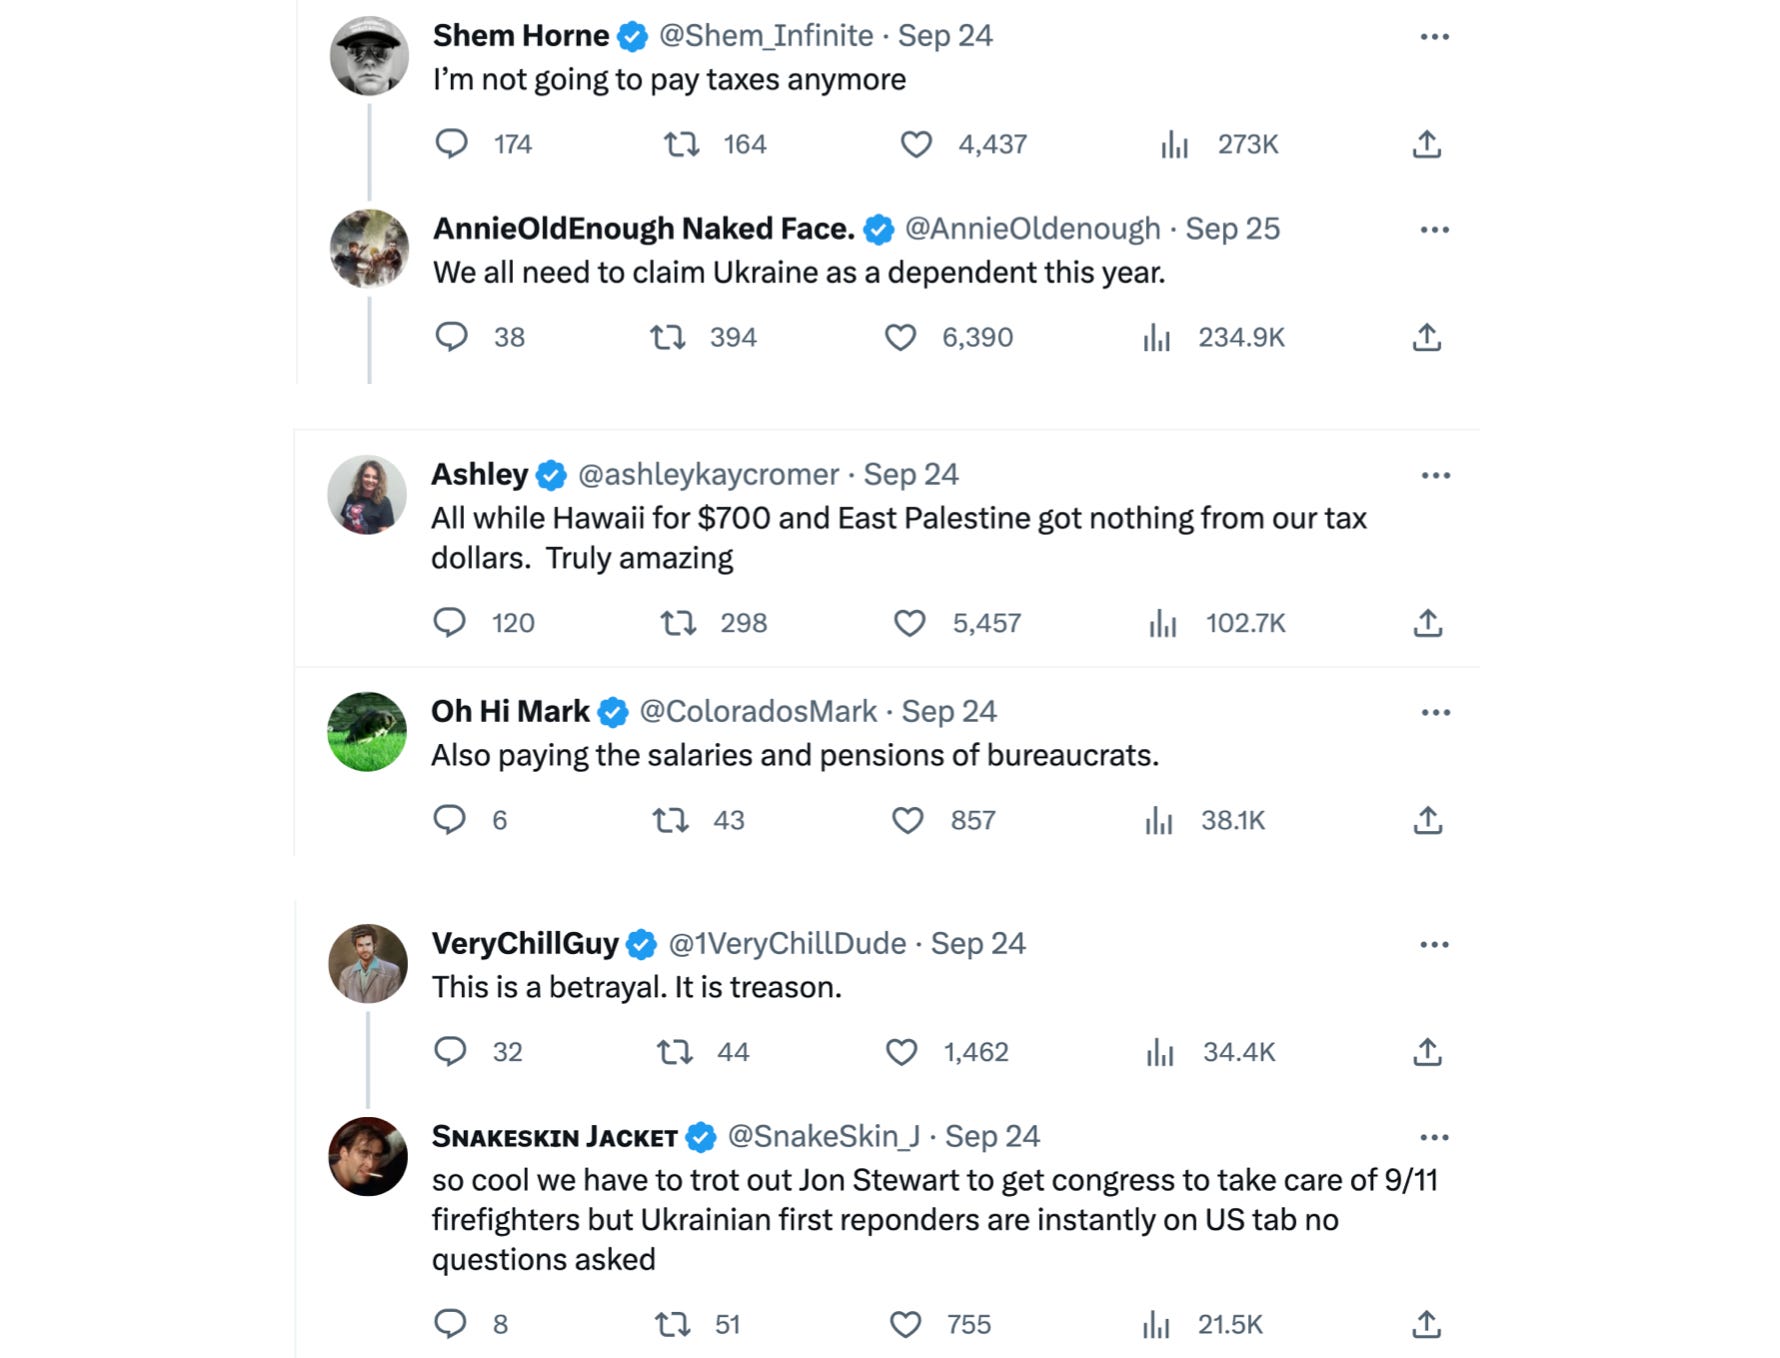Share AnnieOldEnough's tweet via upload icon
The width and height of the screenshot is (1780, 1358).
[1427, 338]
